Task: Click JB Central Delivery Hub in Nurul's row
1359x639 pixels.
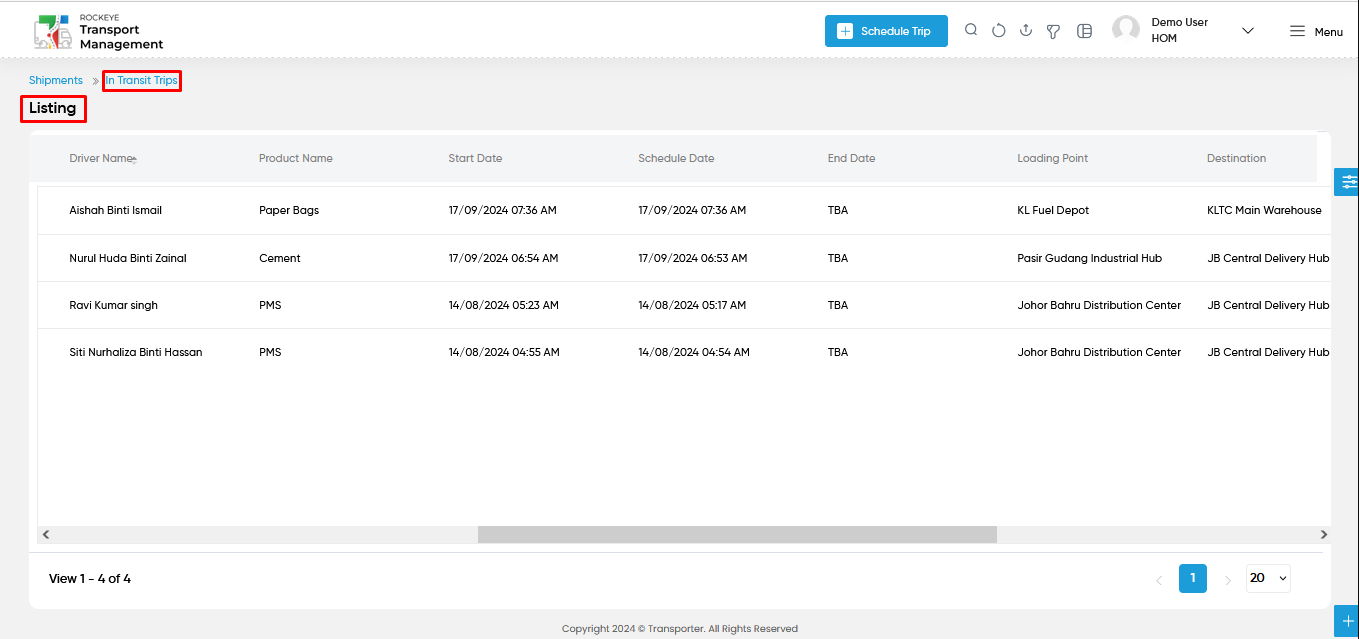Action: [x=1268, y=258]
